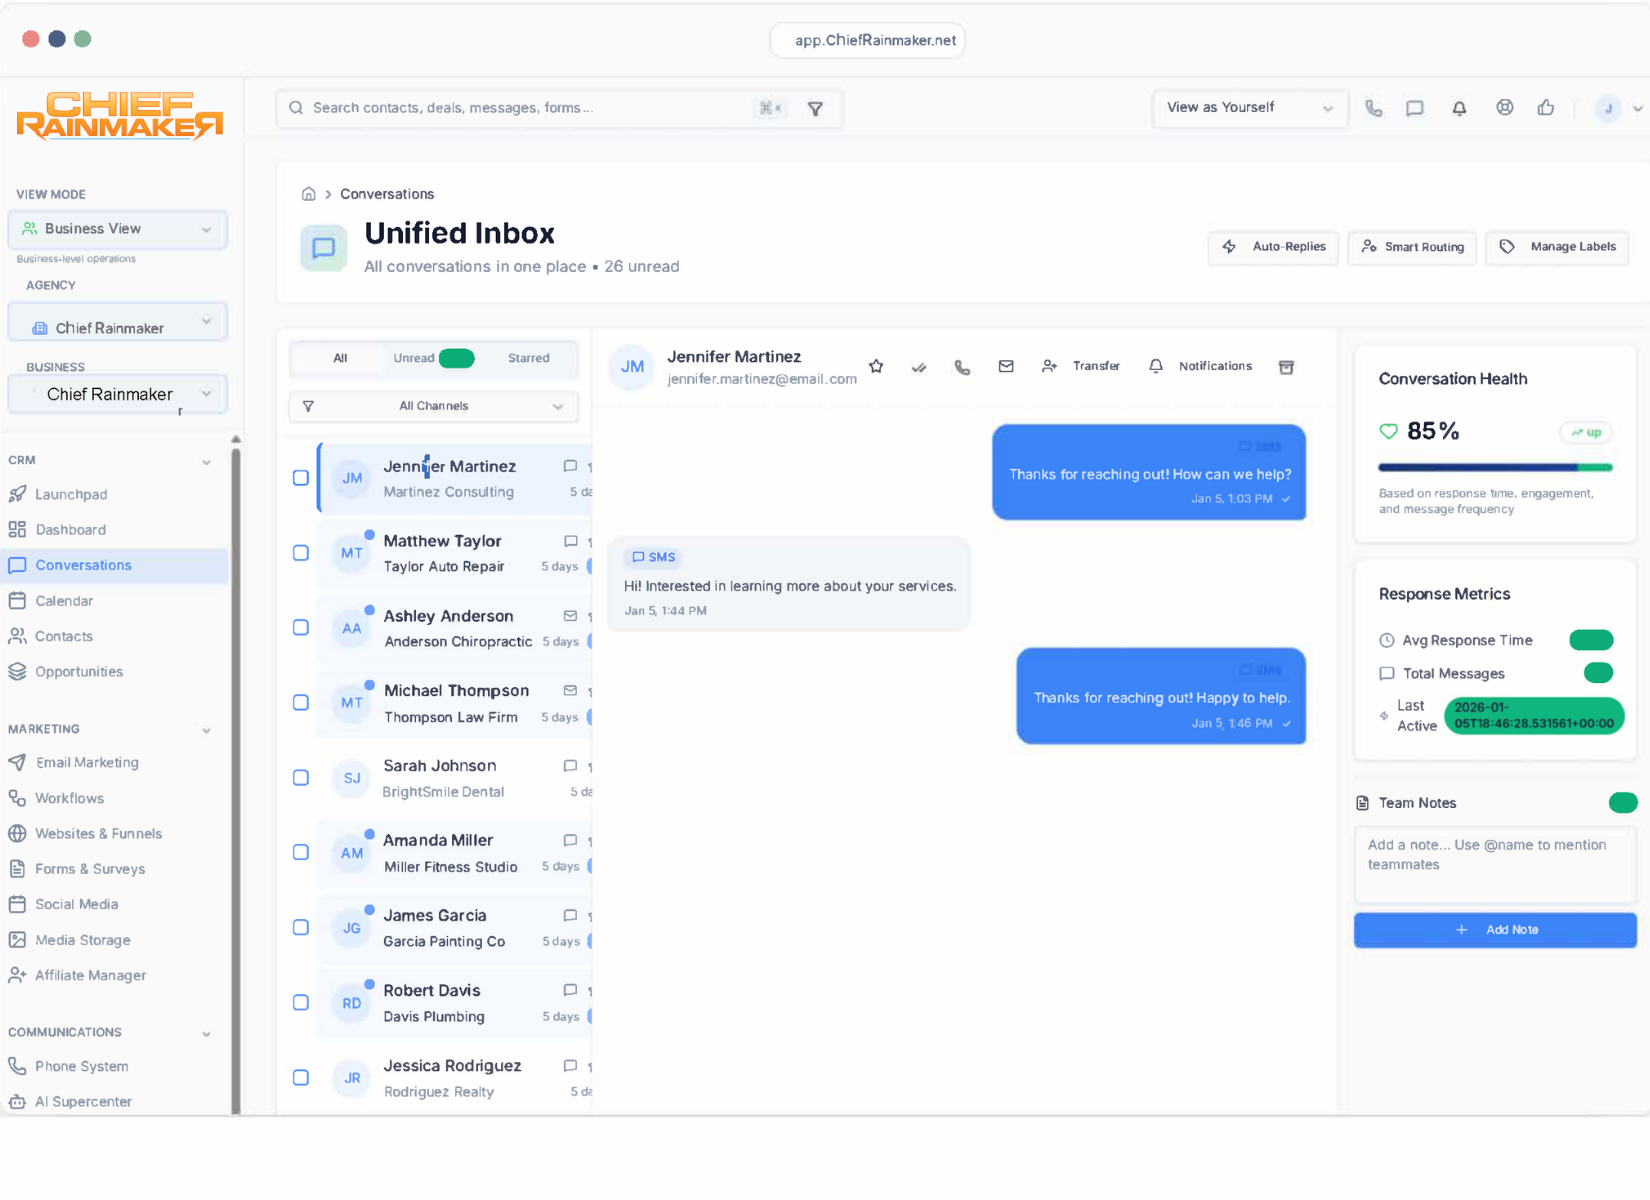Viewport: 1650px width, 1200px height.
Task: Click the Conversation Health progress bar
Action: pos(1495,467)
